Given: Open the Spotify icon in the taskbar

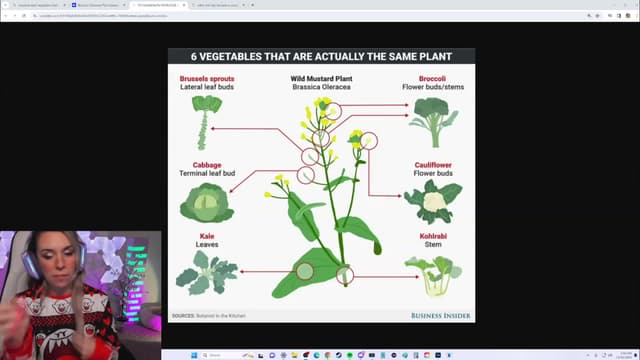Looking at the screenshot, I should (350, 355).
